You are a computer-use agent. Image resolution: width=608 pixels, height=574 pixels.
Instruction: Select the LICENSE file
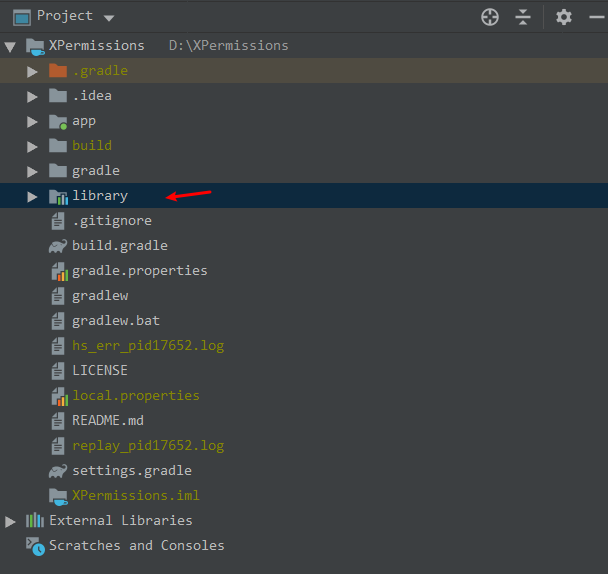(x=100, y=370)
